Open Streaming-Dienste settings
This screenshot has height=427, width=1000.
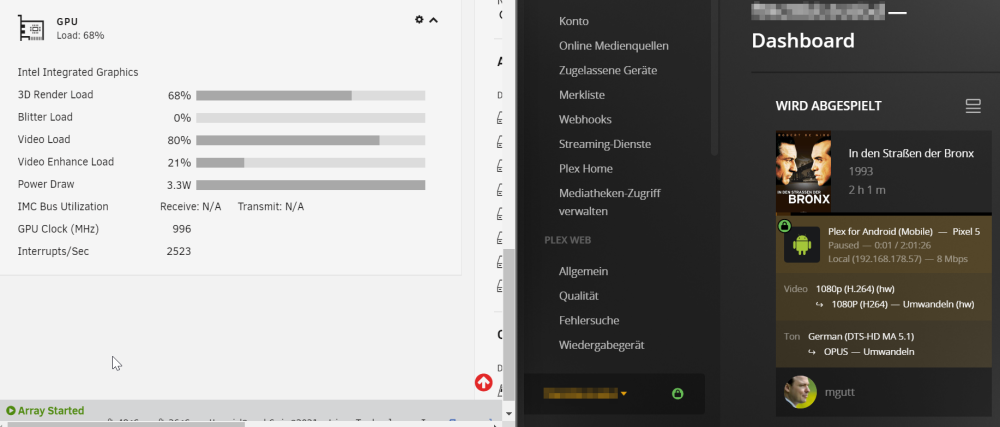[x=605, y=144]
